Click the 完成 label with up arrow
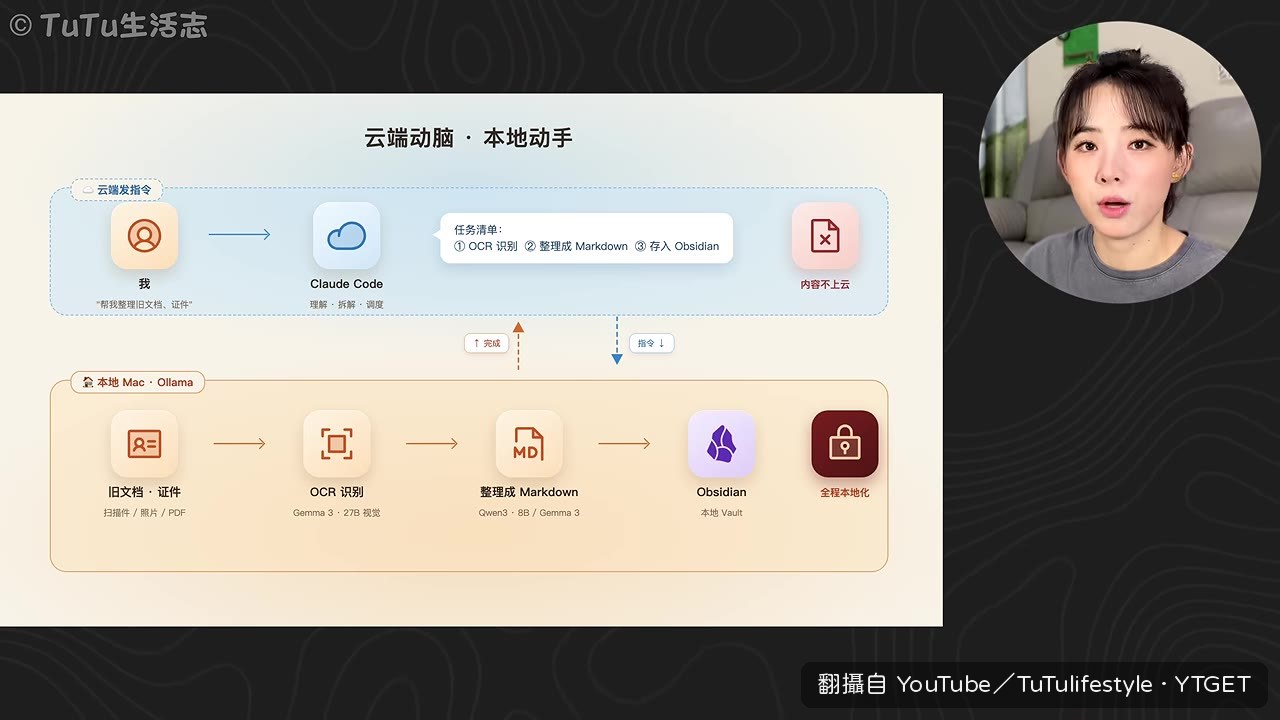 click(486, 343)
